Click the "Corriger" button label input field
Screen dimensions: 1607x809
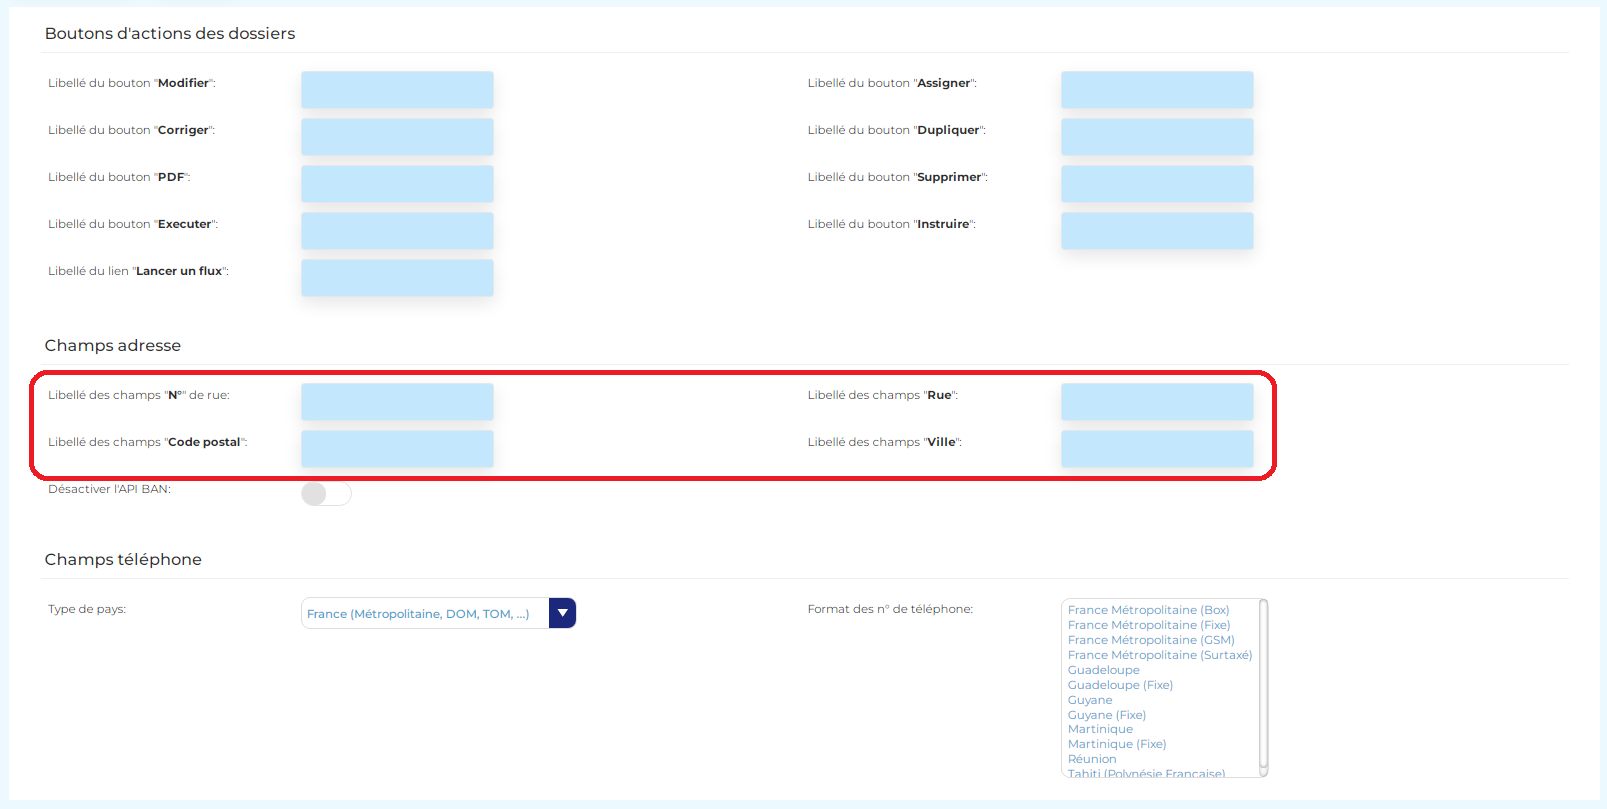[397, 136]
